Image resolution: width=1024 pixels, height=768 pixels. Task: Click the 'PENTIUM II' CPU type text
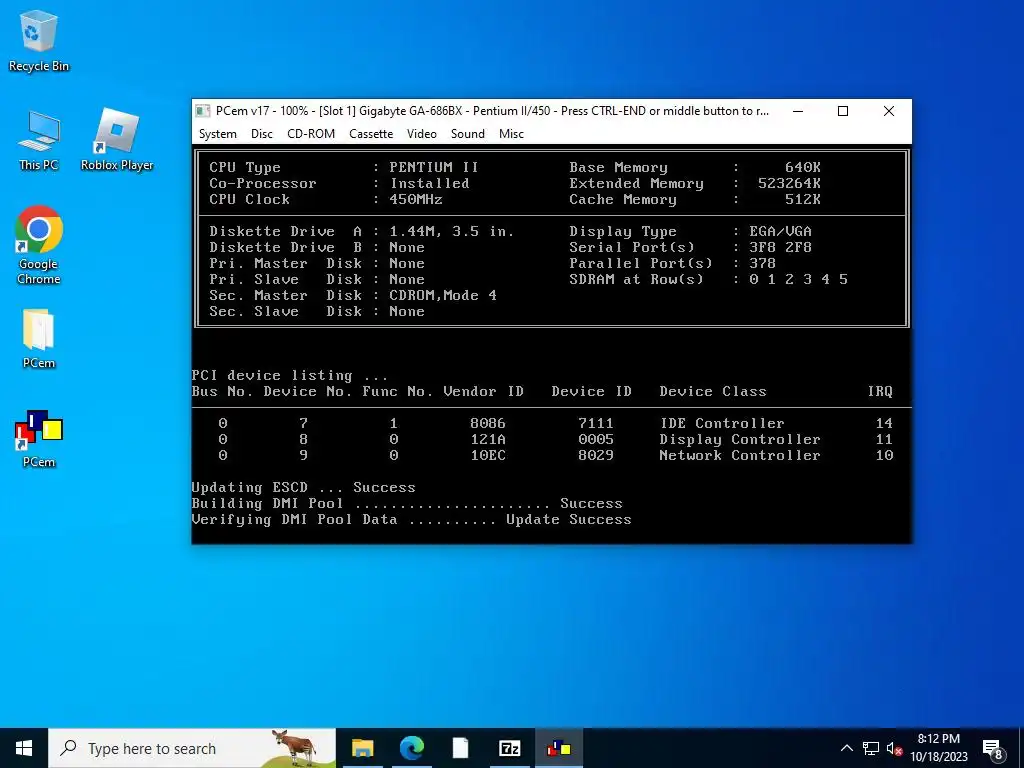point(434,167)
